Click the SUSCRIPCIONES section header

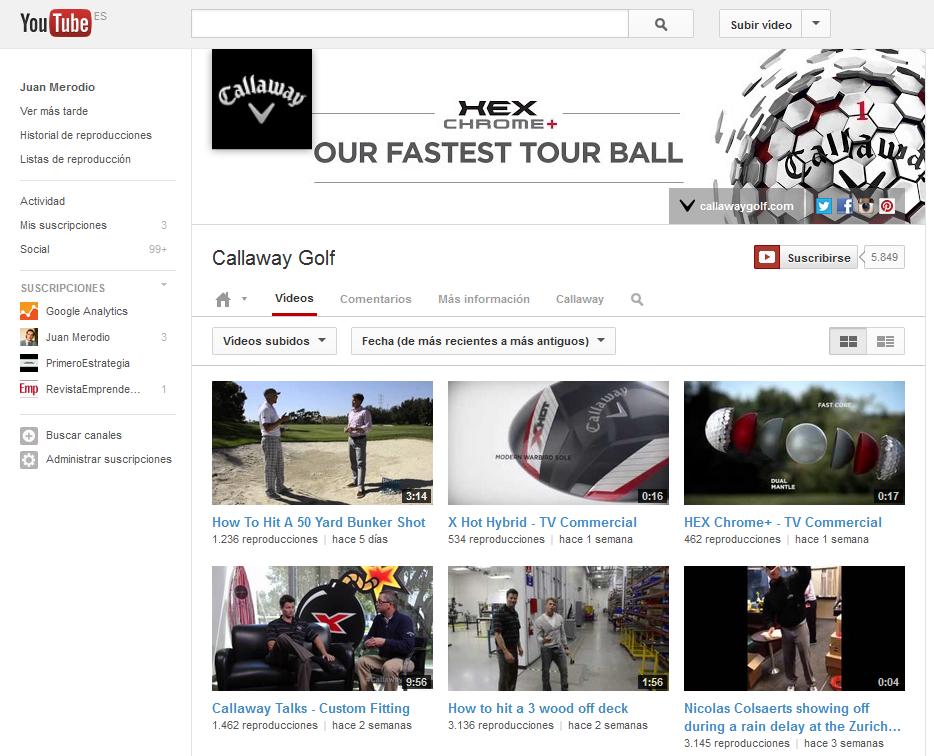[x=63, y=288]
